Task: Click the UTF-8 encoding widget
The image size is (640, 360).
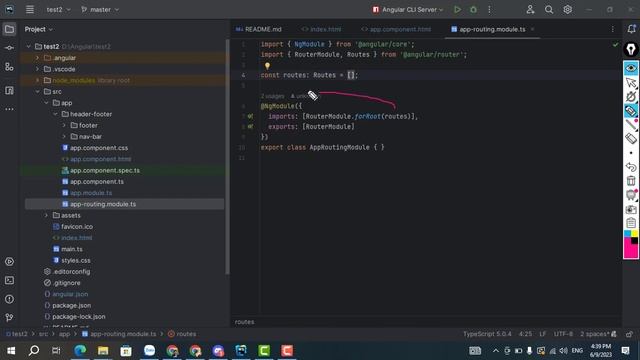Action: pos(563,334)
